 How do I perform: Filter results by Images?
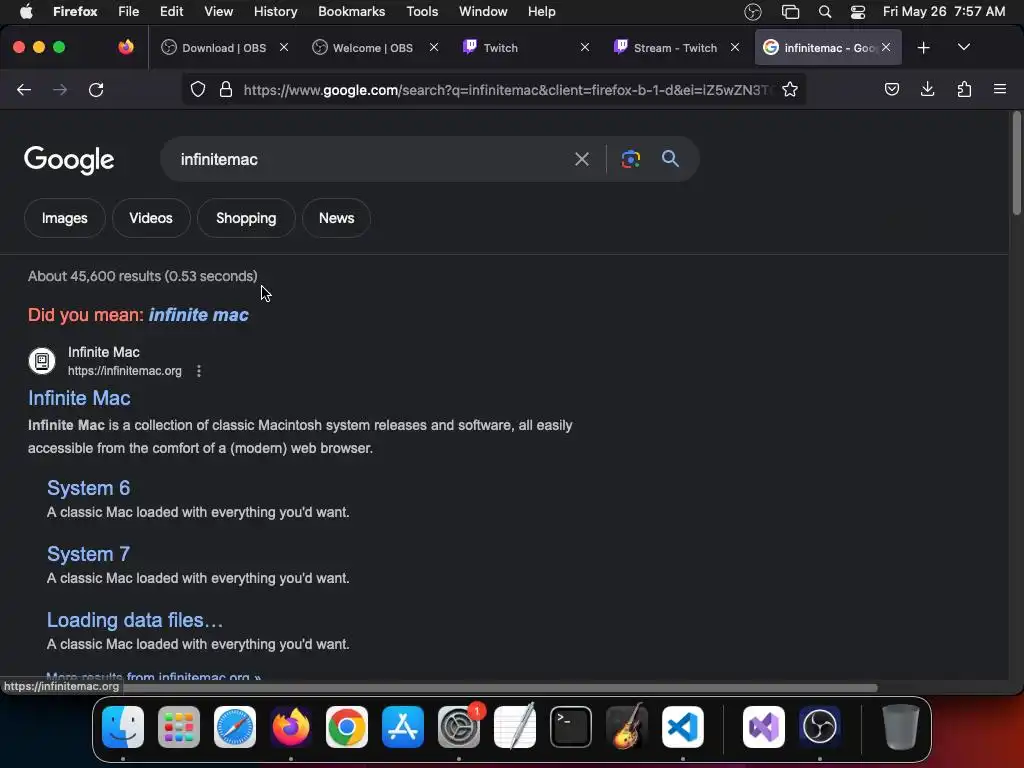point(65,218)
